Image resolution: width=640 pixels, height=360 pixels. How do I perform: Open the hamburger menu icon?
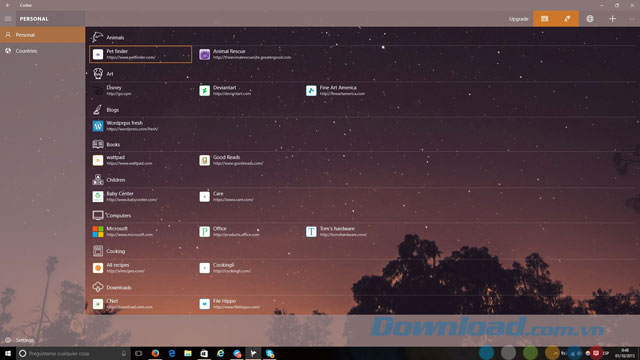pyautogui.click(x=8, y=19)
